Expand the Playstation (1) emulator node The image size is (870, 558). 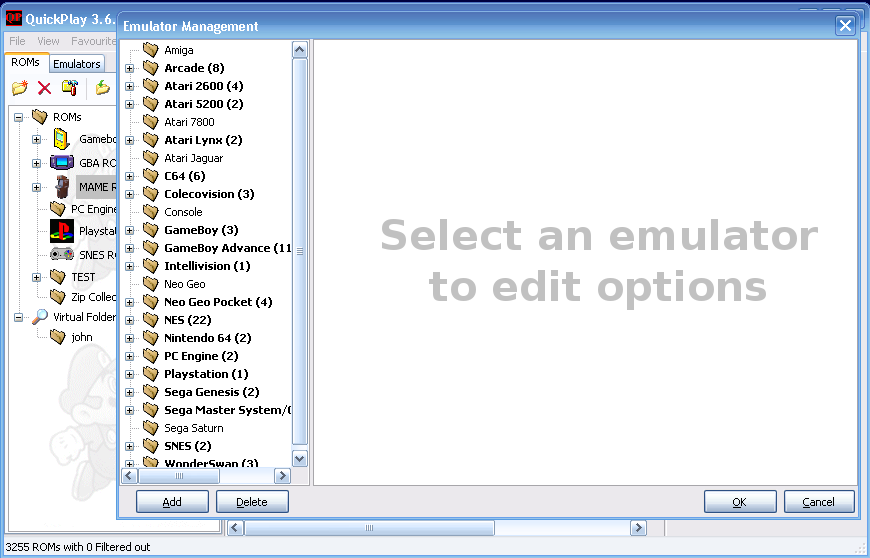(129, 374)
